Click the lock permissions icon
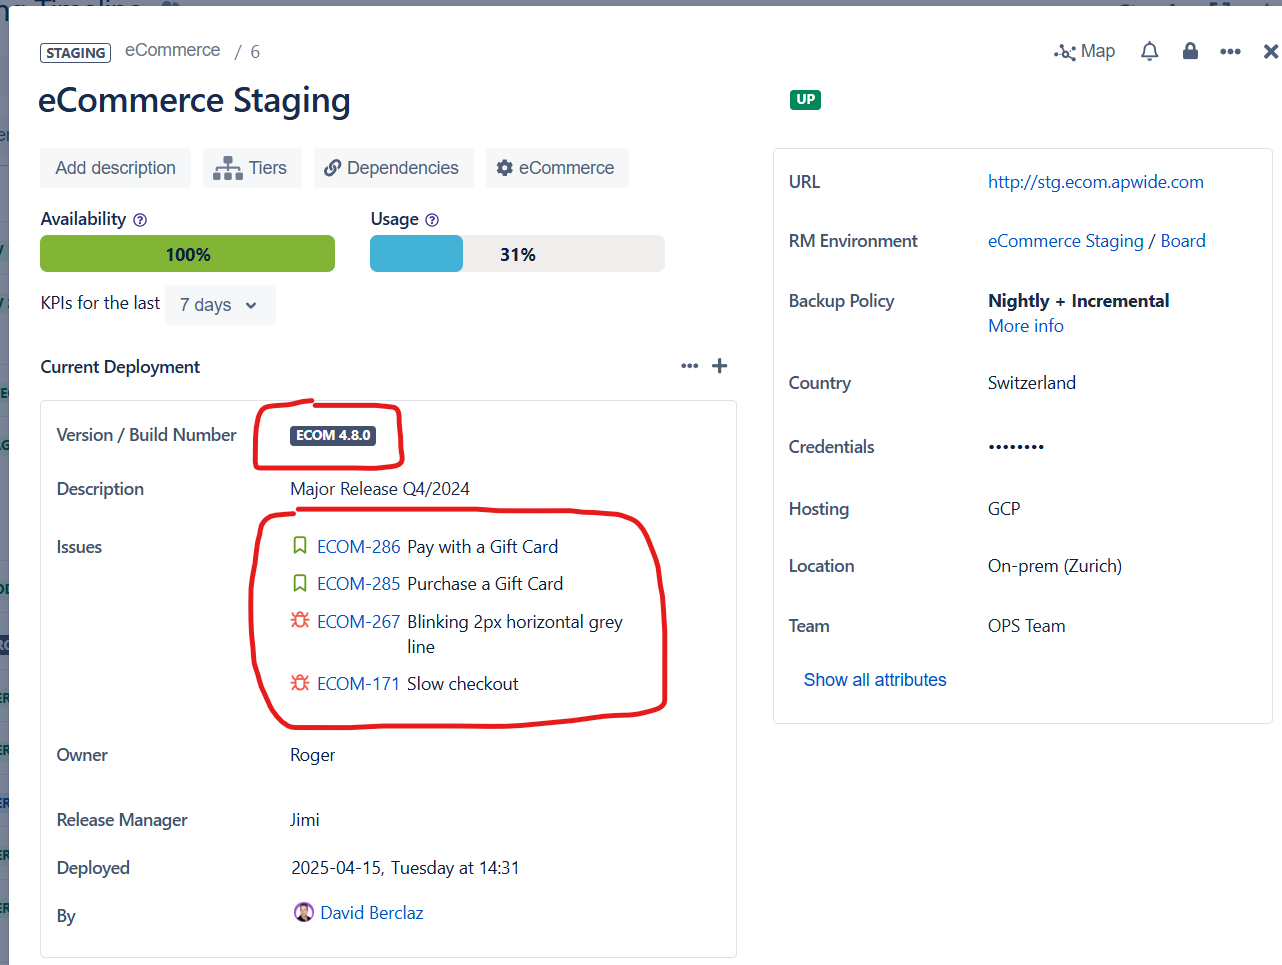Viewport: 1282px width, 965px height. click(1190, 51)
